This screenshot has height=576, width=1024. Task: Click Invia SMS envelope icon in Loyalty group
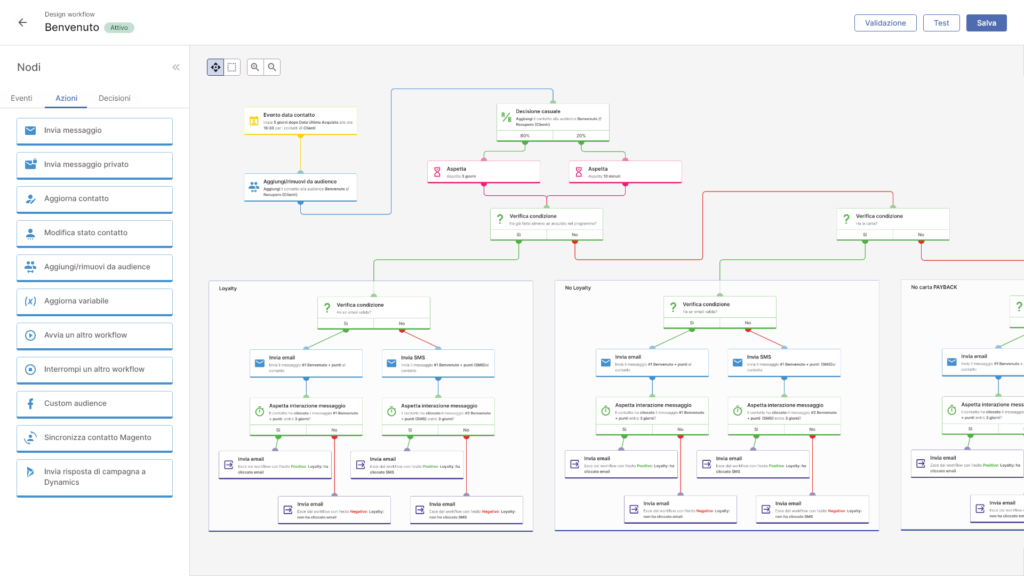point(392,363)
